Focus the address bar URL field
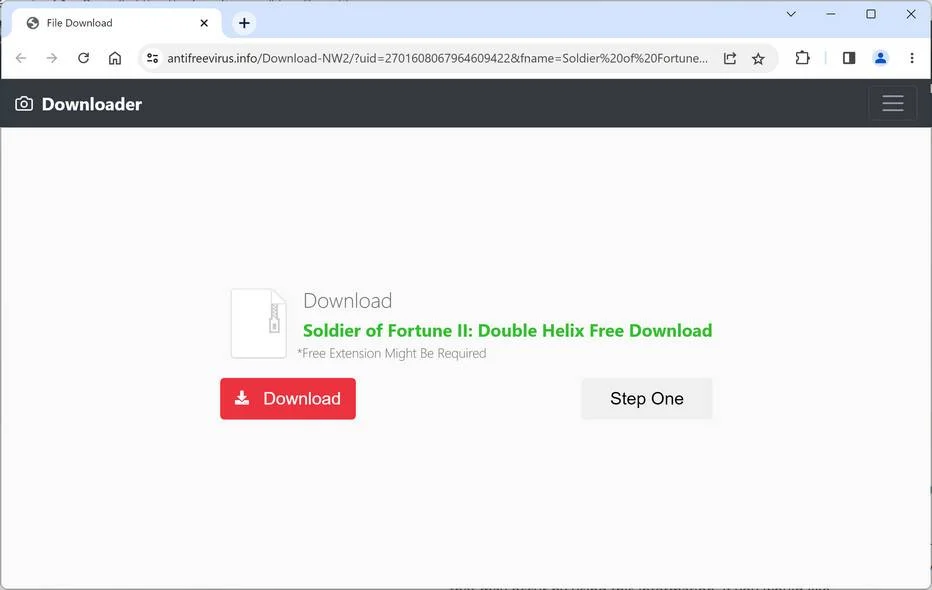 (x=437, y=58)
